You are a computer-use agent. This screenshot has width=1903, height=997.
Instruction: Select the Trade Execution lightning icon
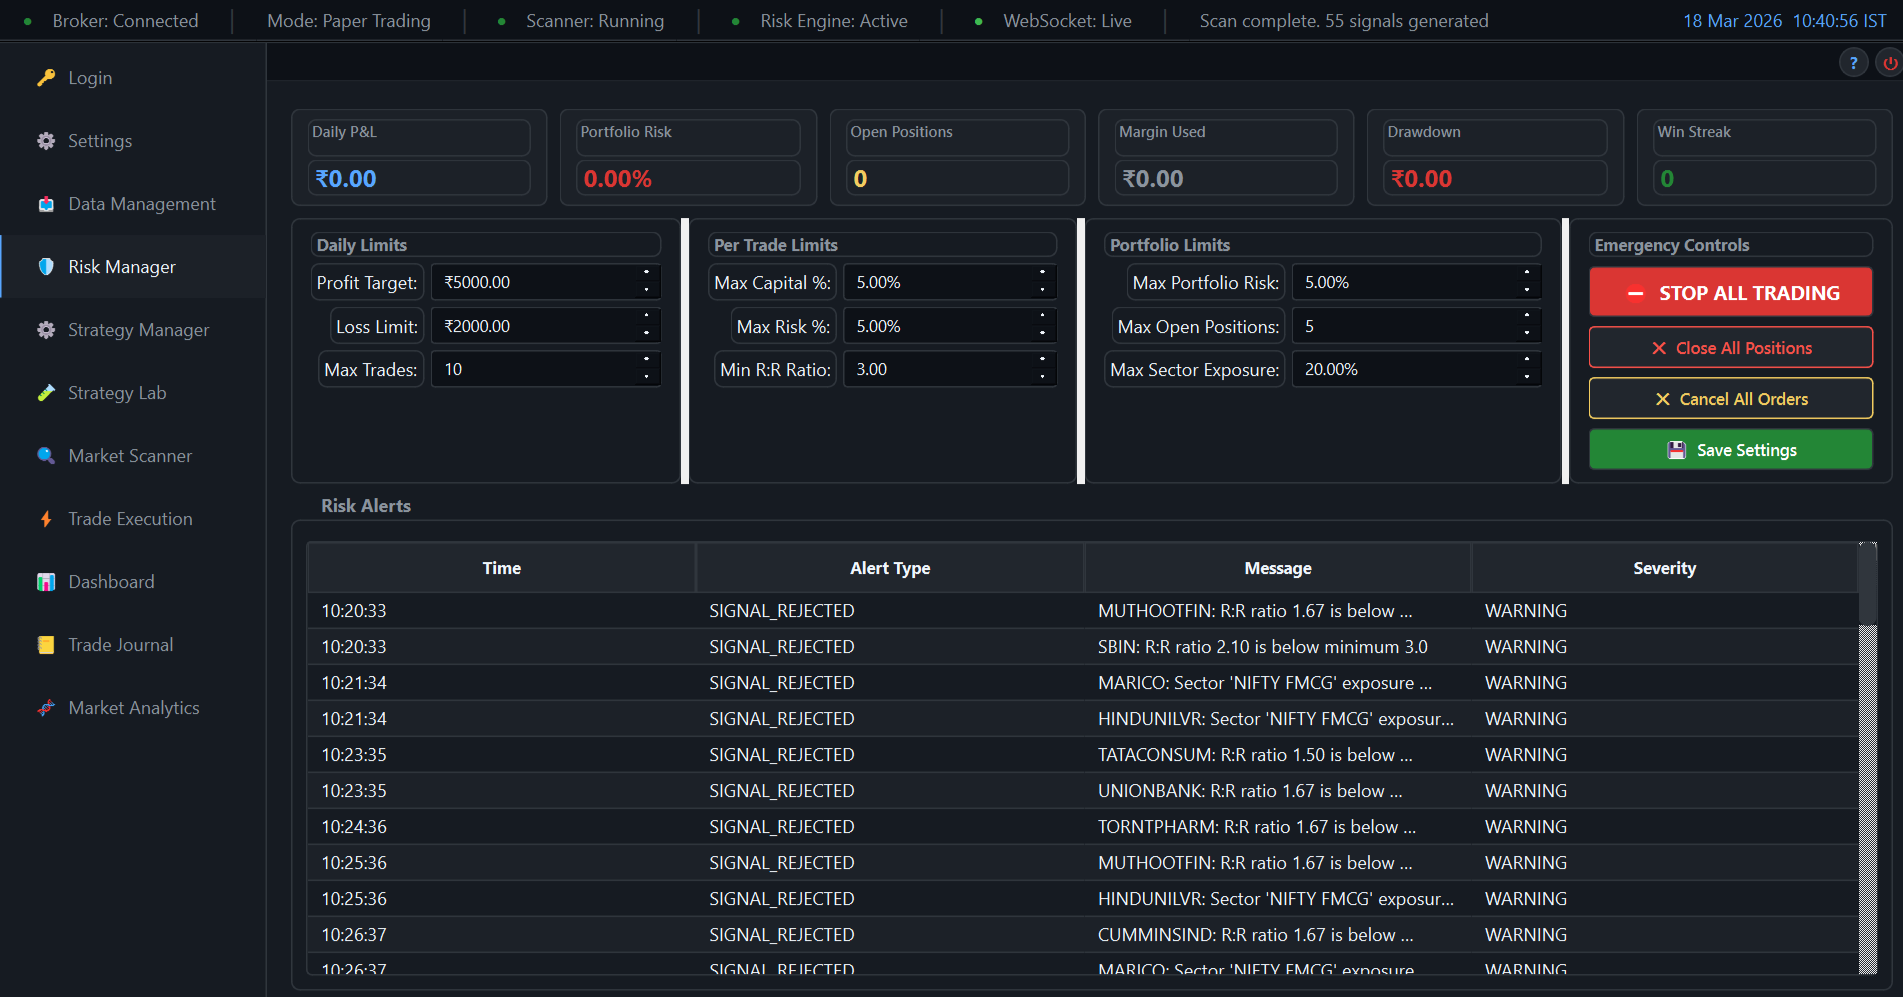[46, 518]
